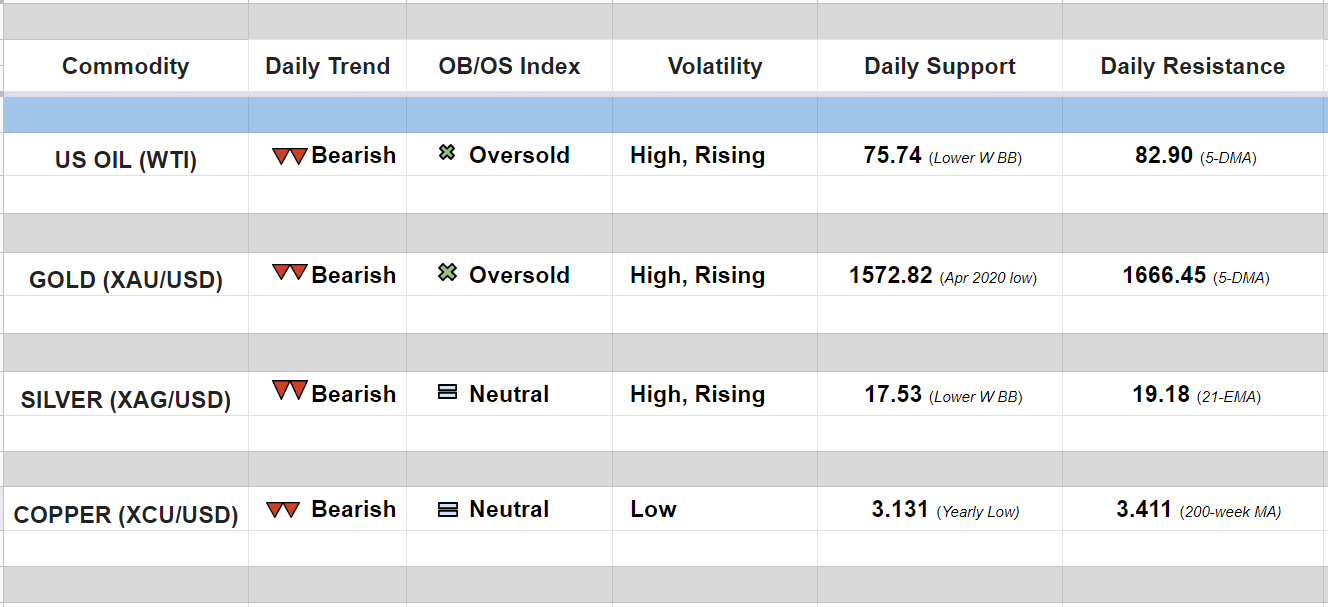Select the US OIL (WTI) cell

pyautogui.click(x=126, y=158)
